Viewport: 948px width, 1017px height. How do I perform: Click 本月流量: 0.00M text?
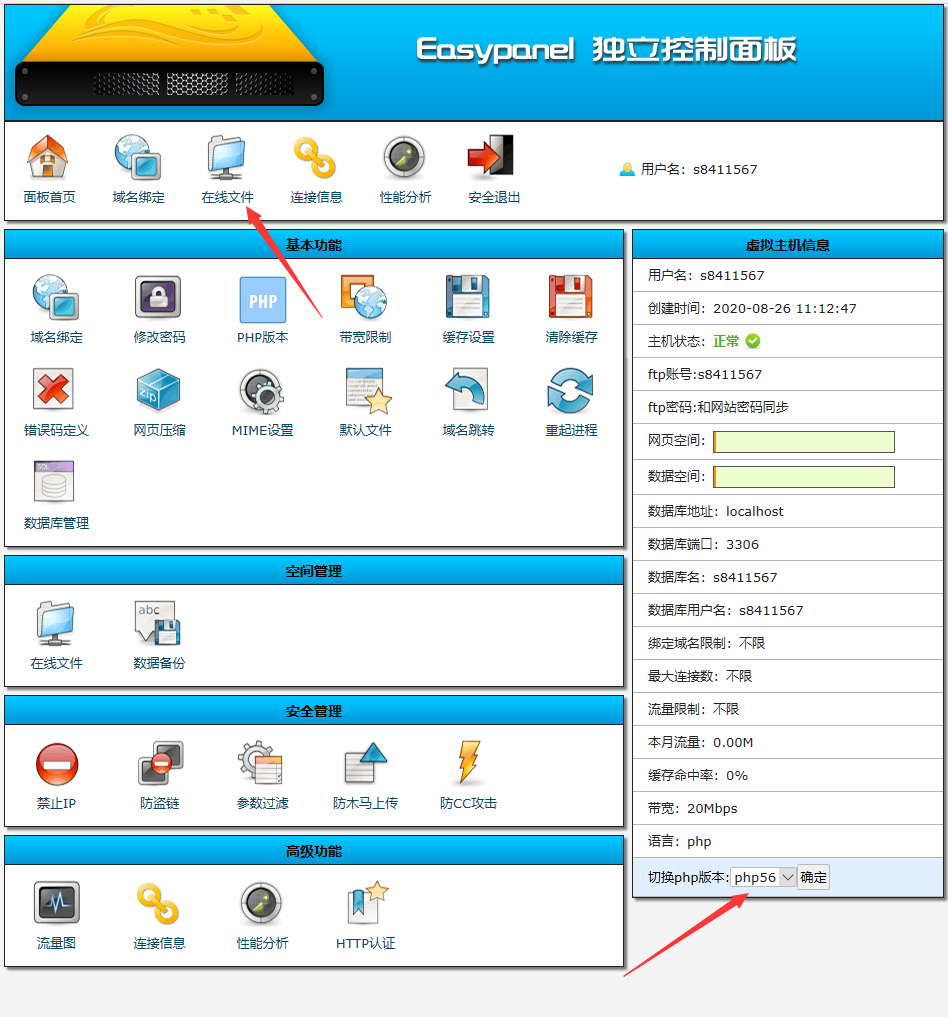point(701,742)
